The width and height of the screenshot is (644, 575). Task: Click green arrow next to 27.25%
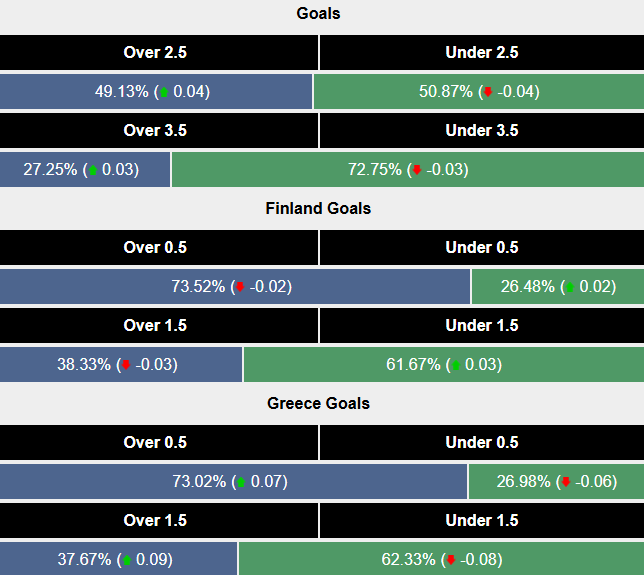coord(93,170)
